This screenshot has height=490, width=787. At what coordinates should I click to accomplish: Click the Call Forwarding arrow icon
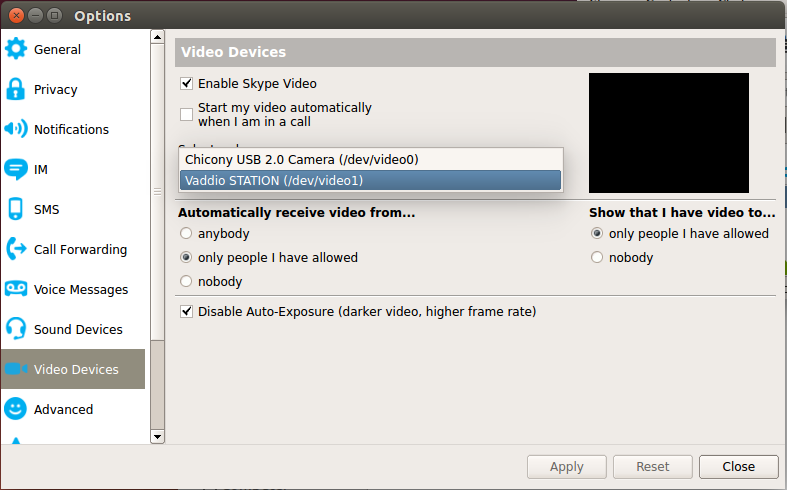(16, 249)
